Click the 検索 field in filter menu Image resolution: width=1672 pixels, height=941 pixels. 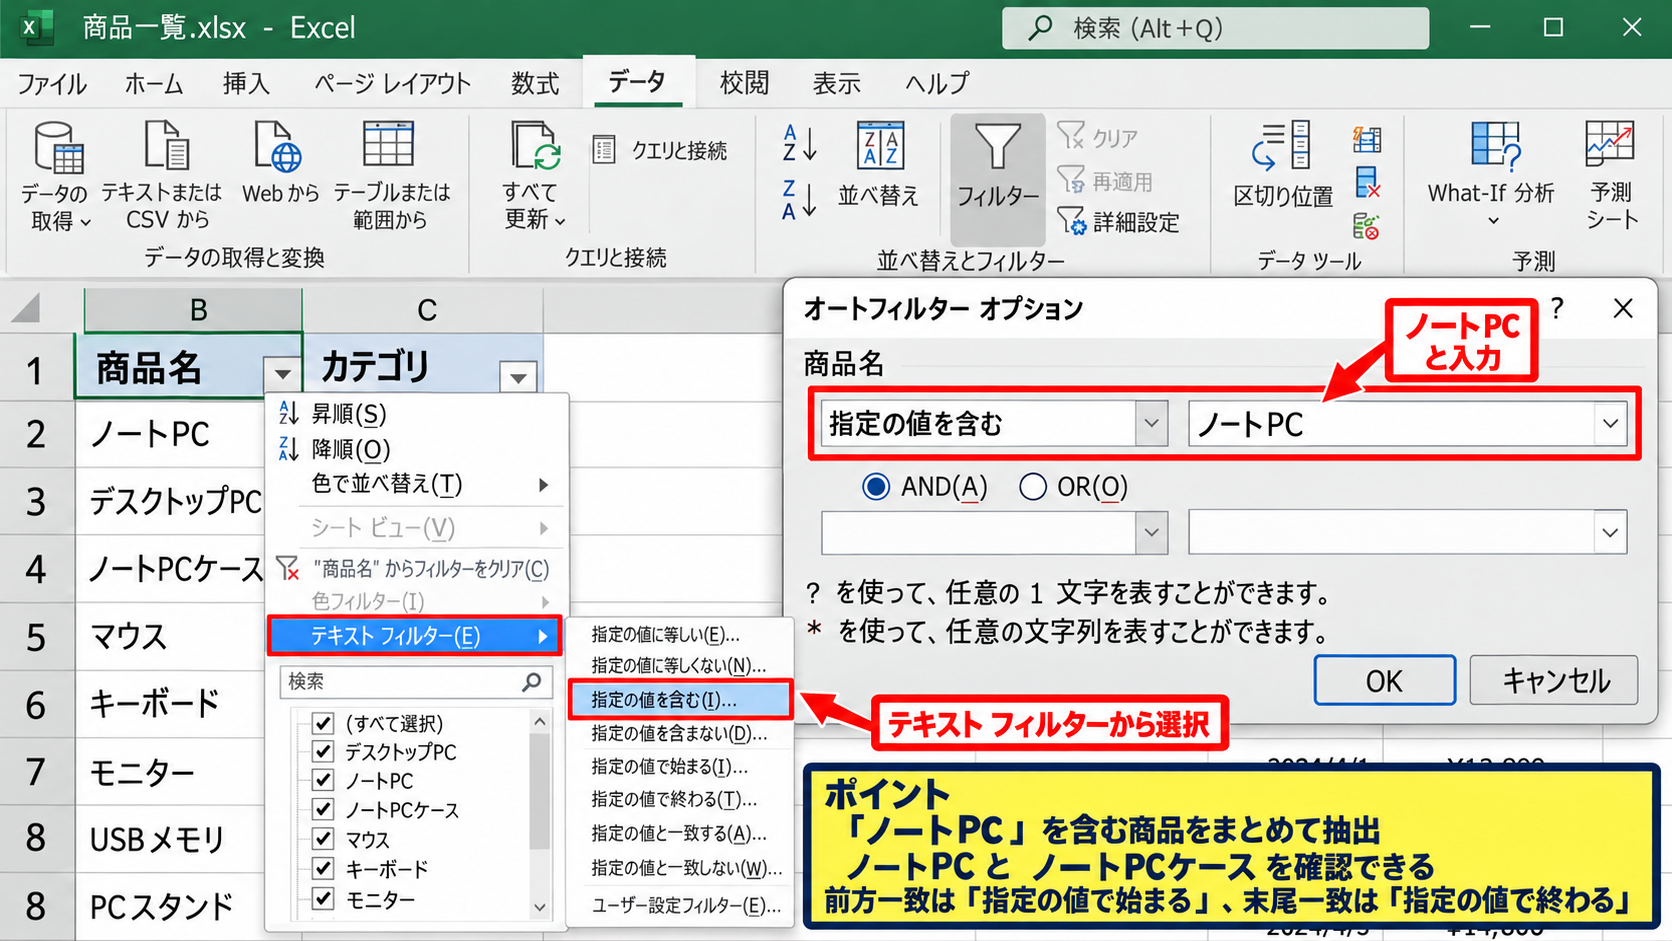point(415,682)
